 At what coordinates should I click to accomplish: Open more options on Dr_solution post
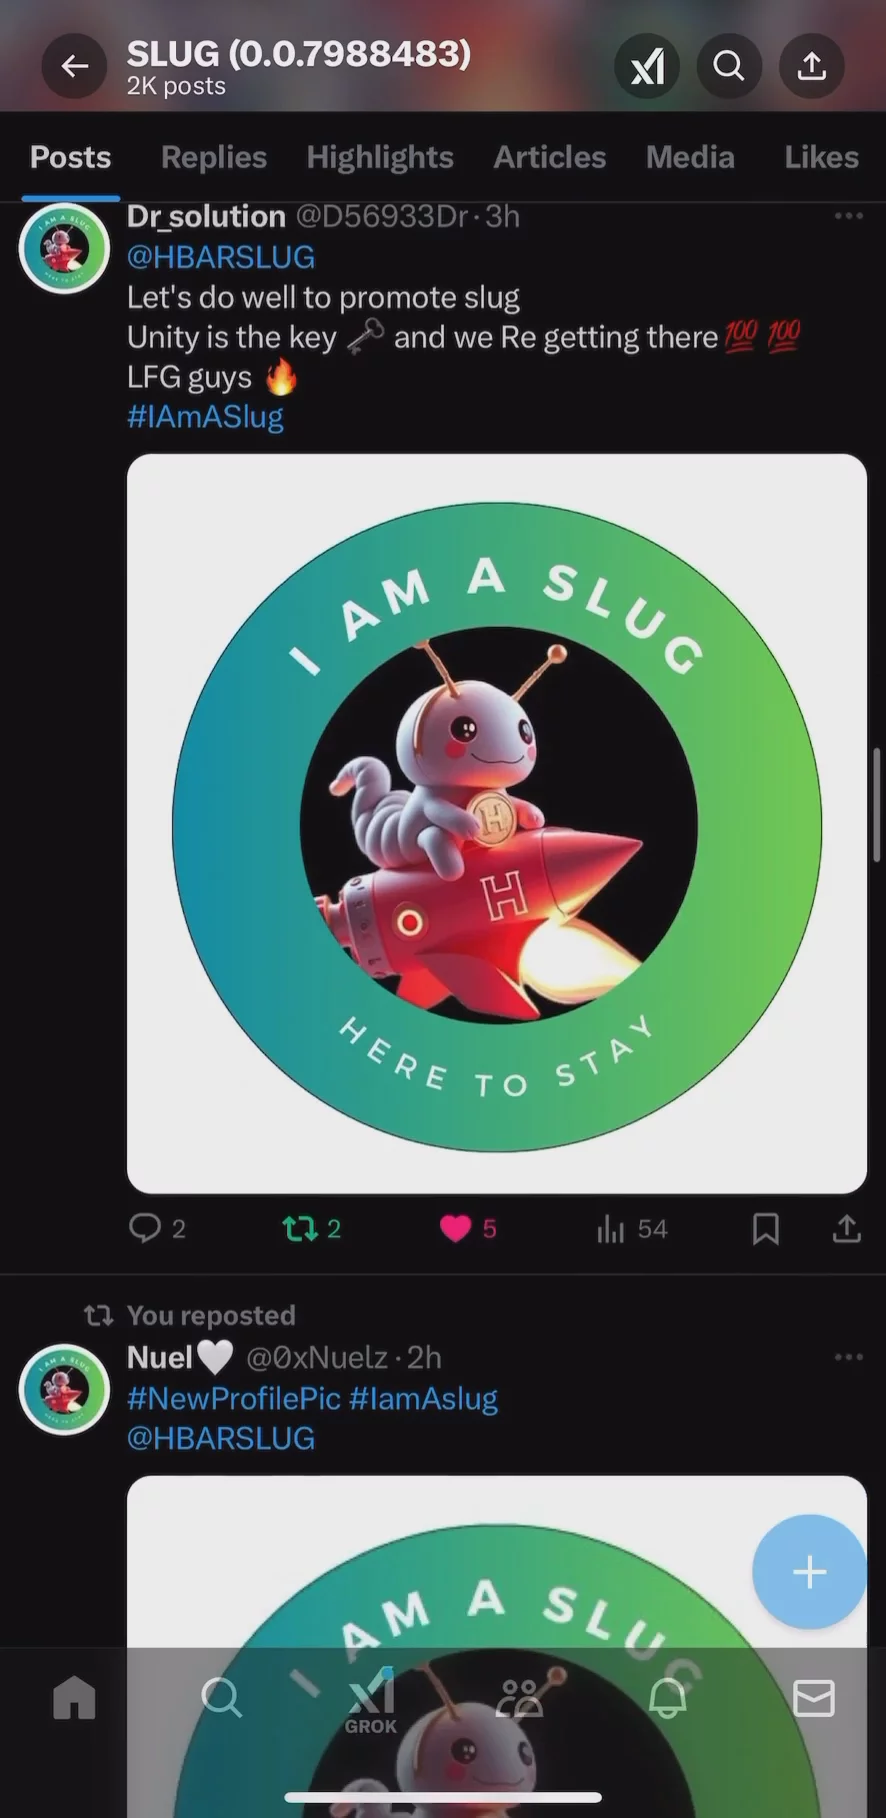click(x=848, y=216)
